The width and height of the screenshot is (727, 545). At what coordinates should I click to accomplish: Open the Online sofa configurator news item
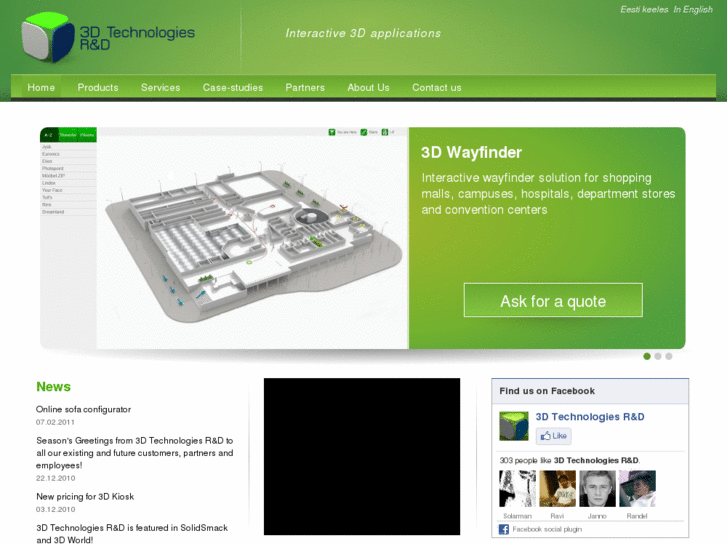[x=83, y=410]
